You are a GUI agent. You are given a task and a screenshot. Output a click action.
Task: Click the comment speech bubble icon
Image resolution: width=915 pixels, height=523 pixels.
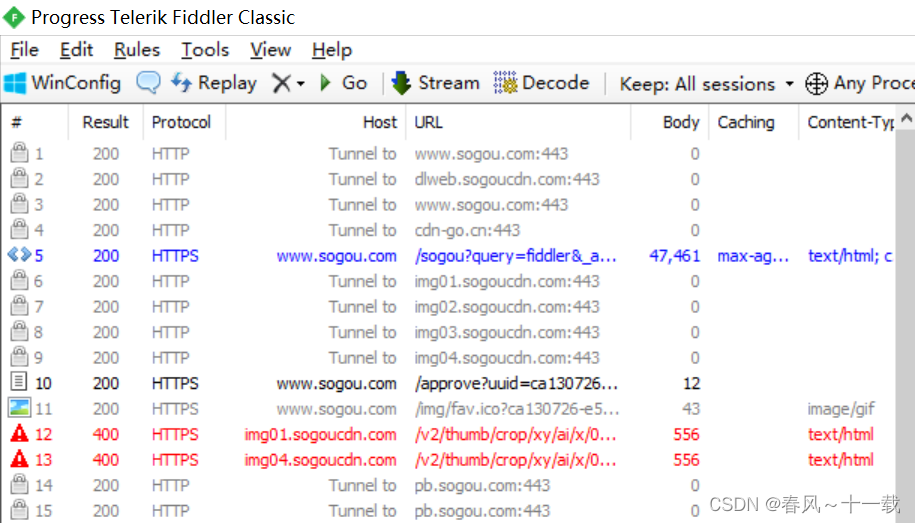[x=148, y=82]
